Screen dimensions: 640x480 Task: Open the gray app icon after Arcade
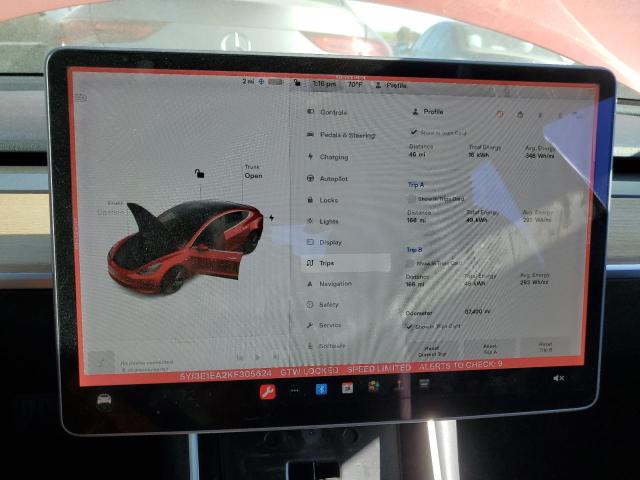point(424,383)
